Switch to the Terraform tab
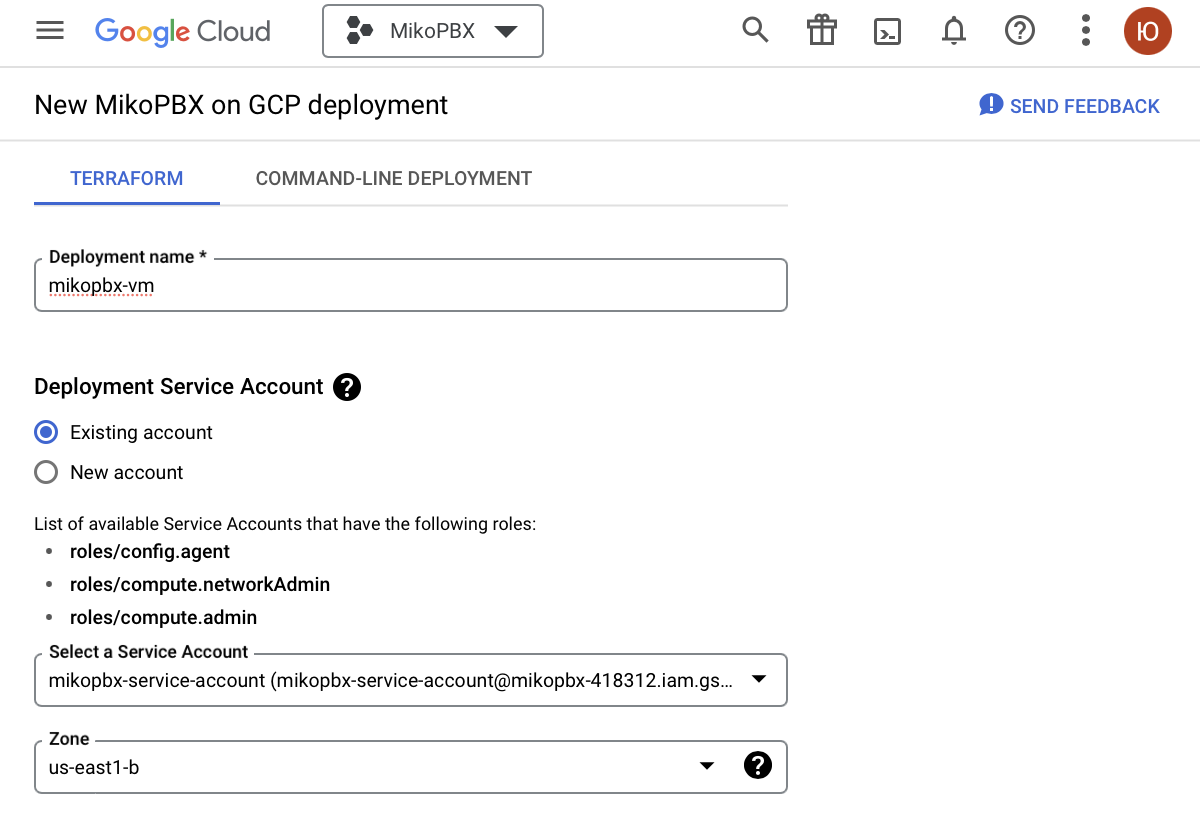This screenshot has width=1200, height=820. [126, 179]
